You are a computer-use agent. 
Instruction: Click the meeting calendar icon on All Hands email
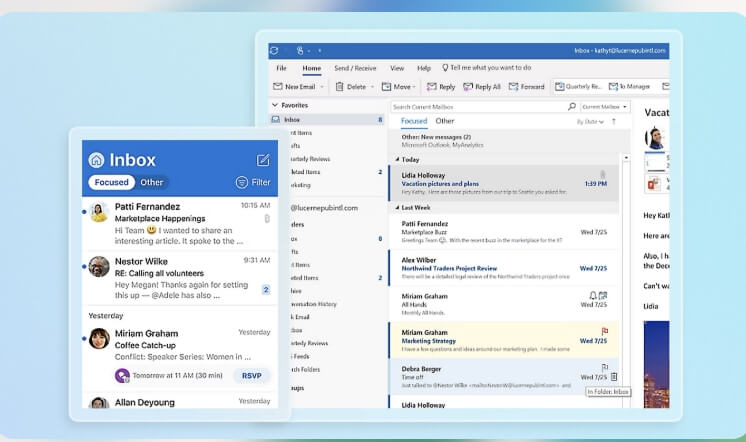603,295
